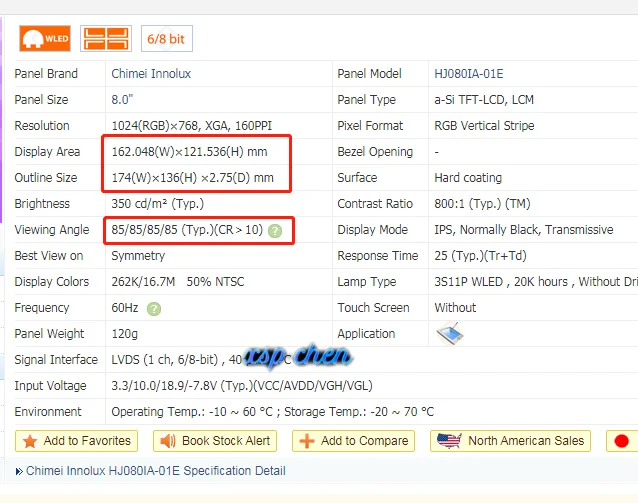Click the tablet Application icon

(450, 334)
